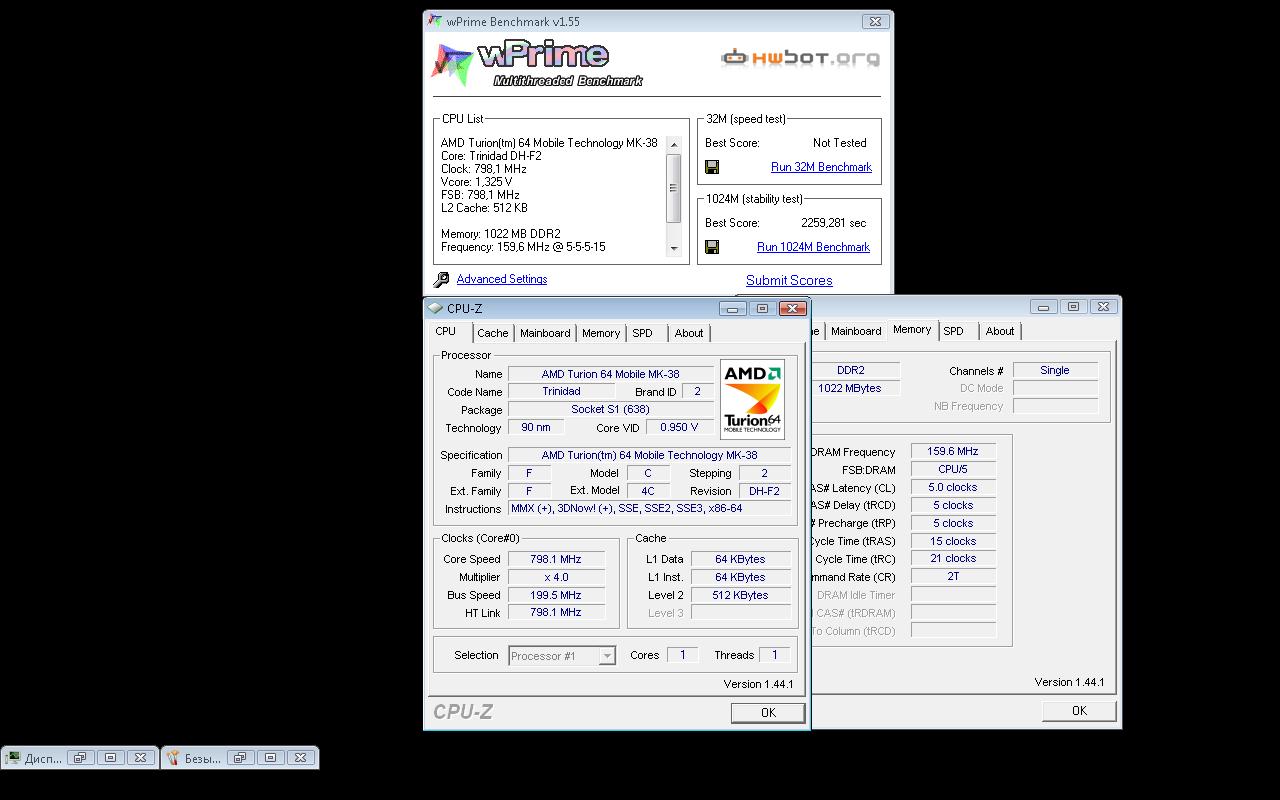This screenshot has height=800, width=1280.
Task: Click the Instructions field MMX (+), 3DNow!
Action: (x=649, y=508)
